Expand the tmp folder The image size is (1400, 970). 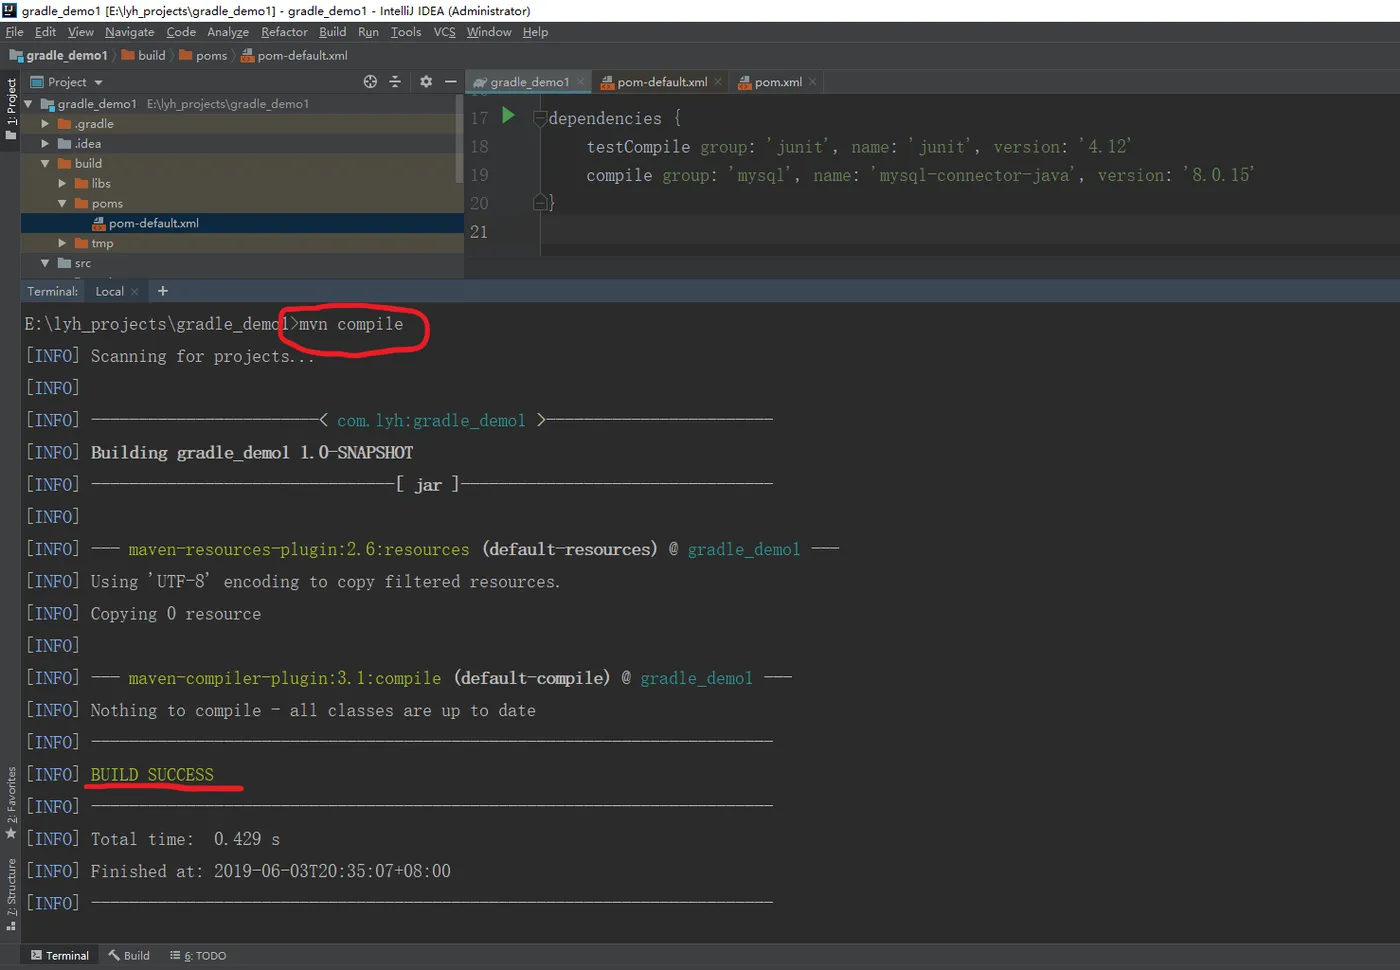coord(62,243)
